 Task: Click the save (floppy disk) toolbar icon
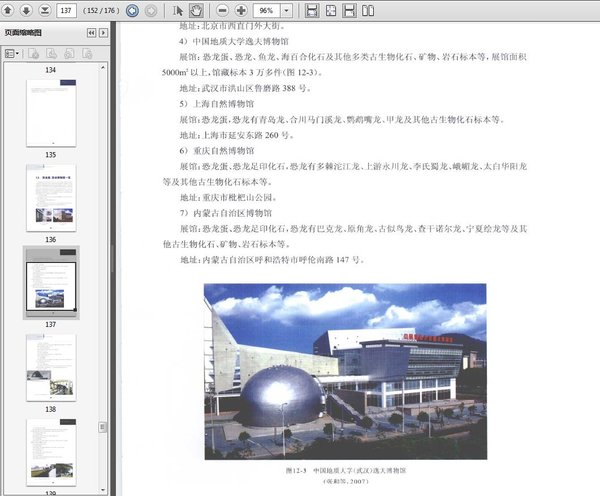pos(312,10)
